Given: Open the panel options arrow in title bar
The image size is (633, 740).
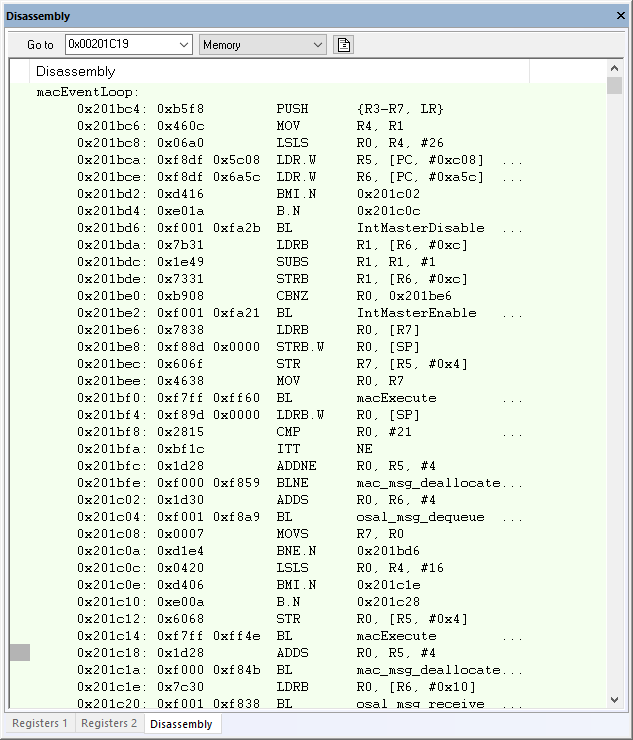Looking at the screenshot, I should coord(602,16).
